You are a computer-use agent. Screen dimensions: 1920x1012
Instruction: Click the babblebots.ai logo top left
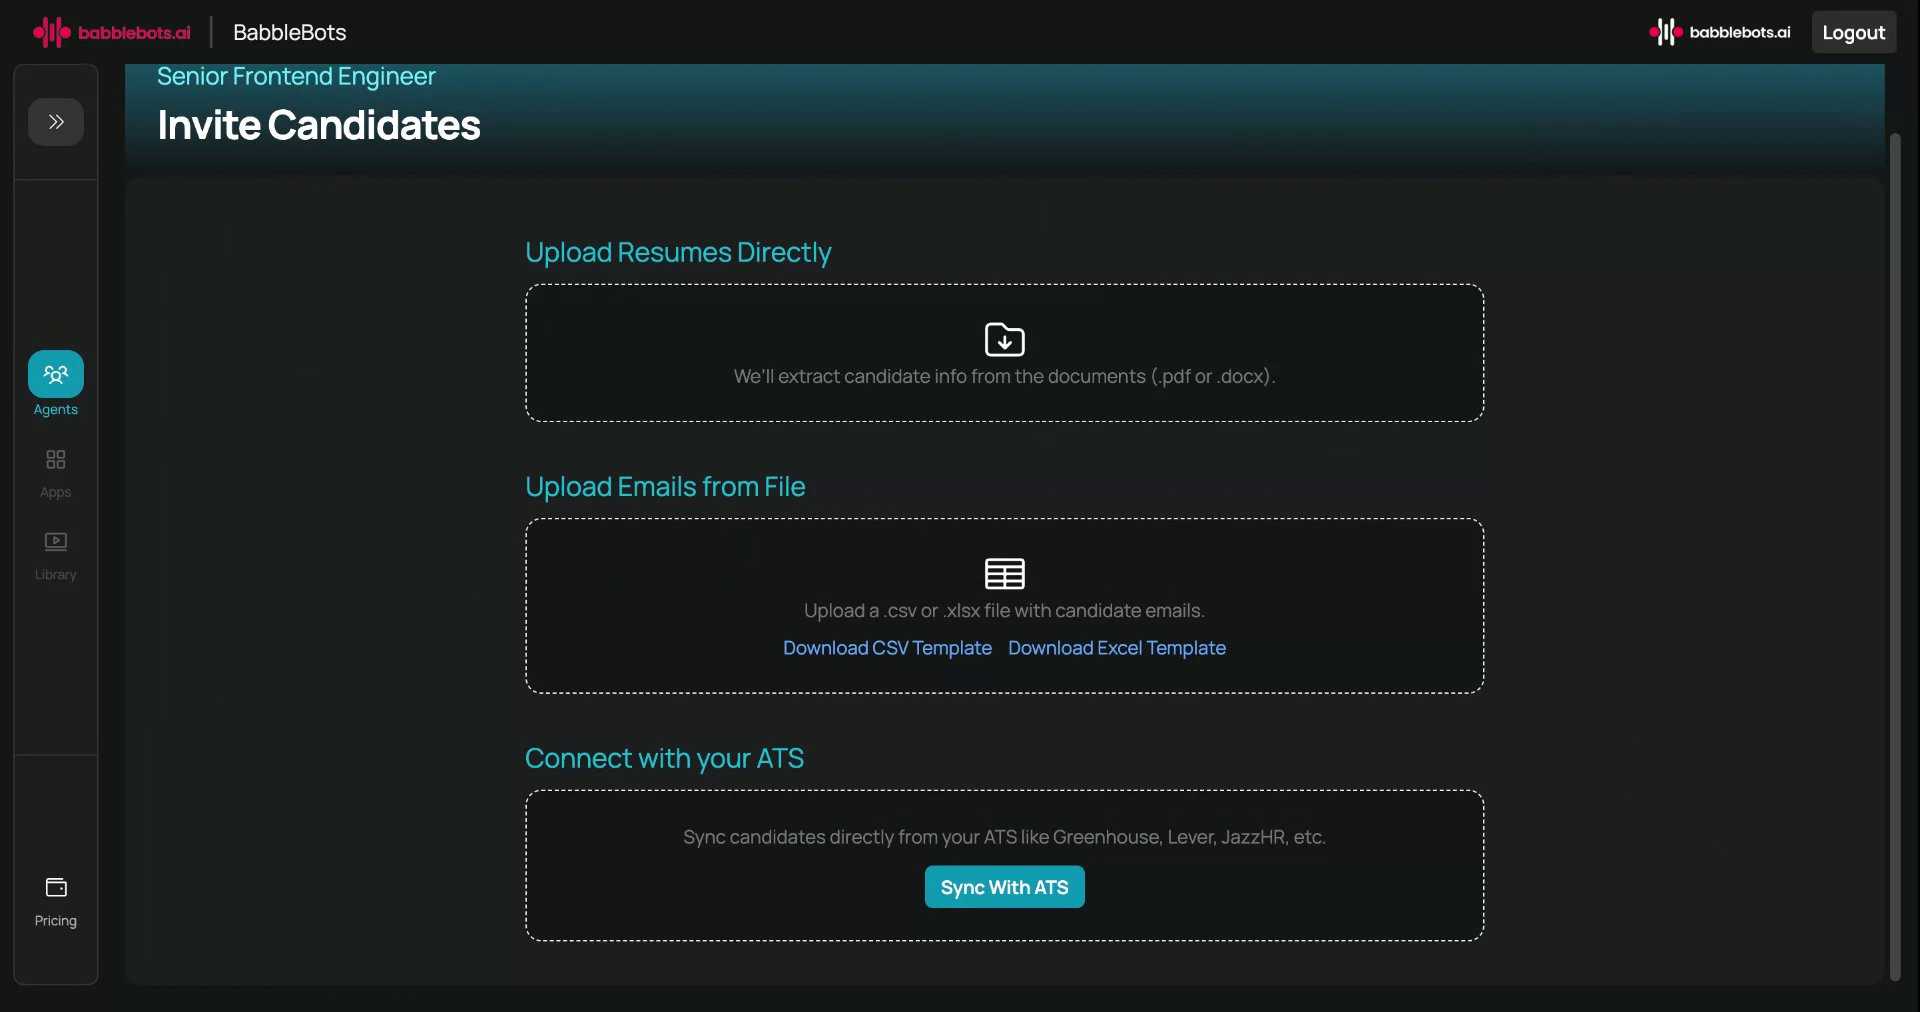coord(110,31)
